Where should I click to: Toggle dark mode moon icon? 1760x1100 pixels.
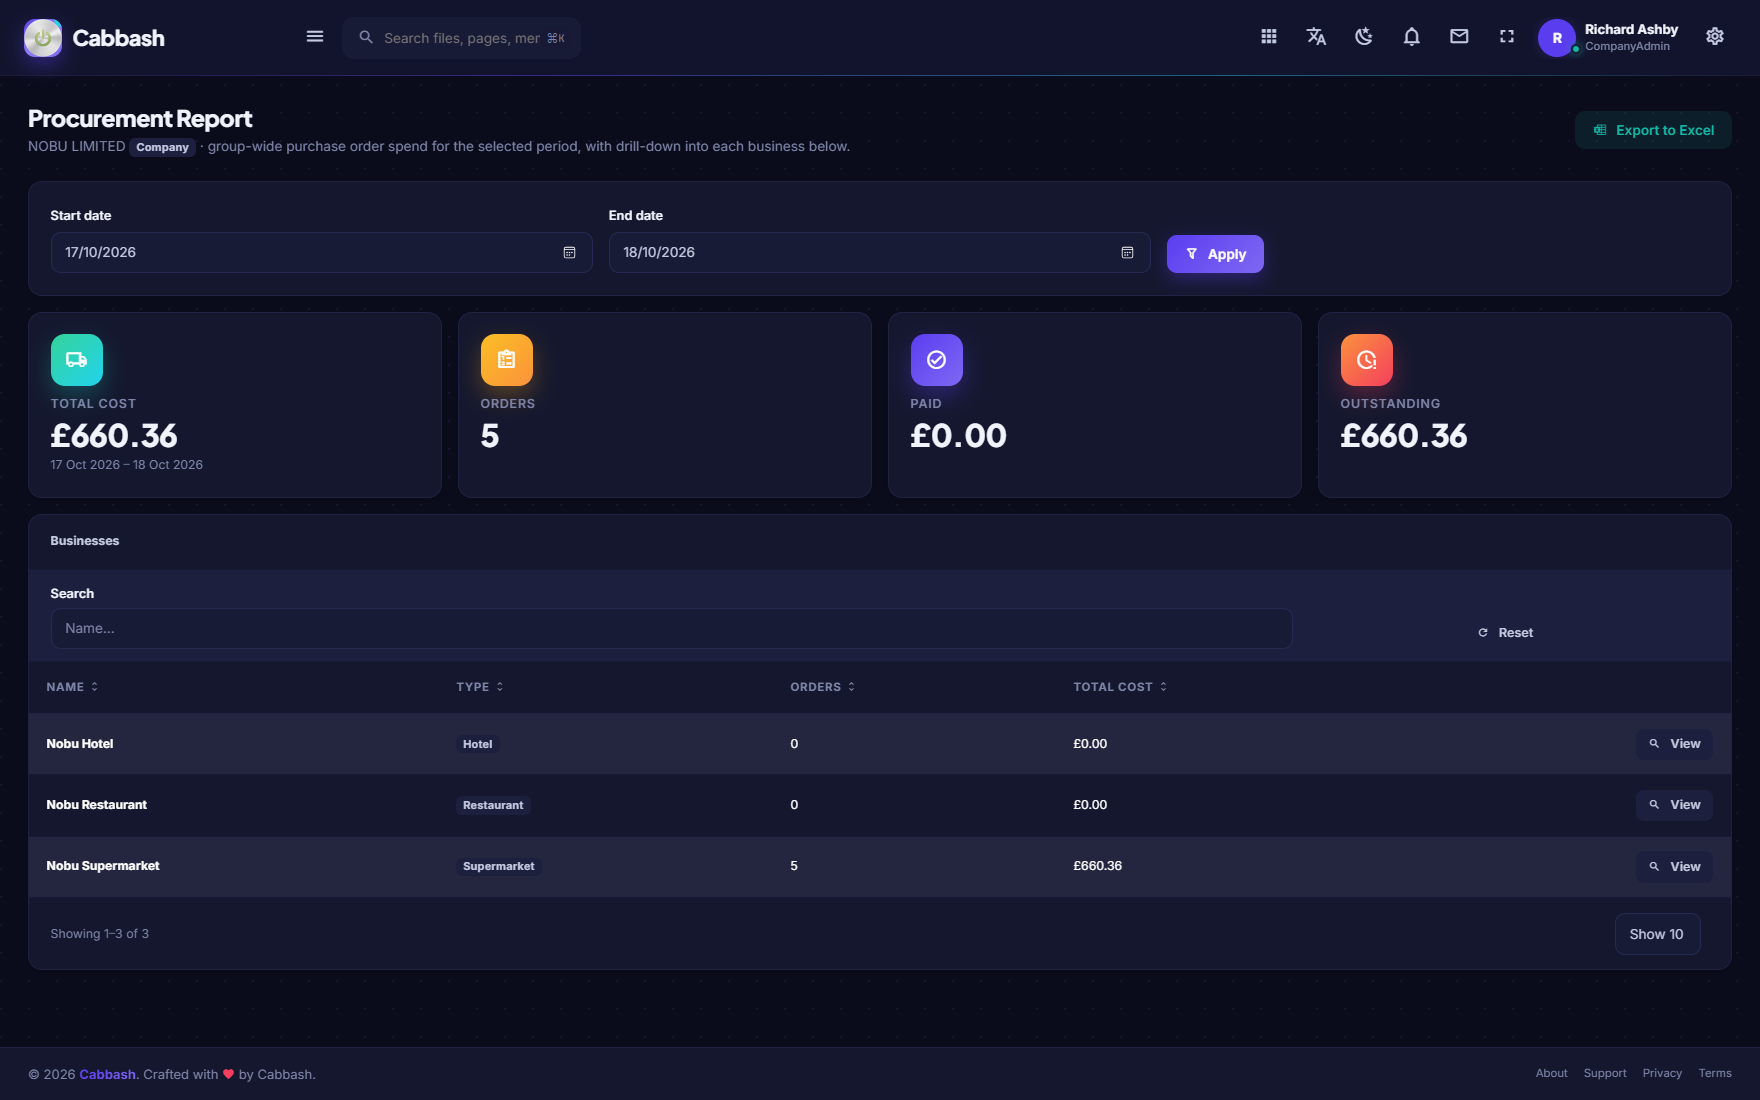1364,37
